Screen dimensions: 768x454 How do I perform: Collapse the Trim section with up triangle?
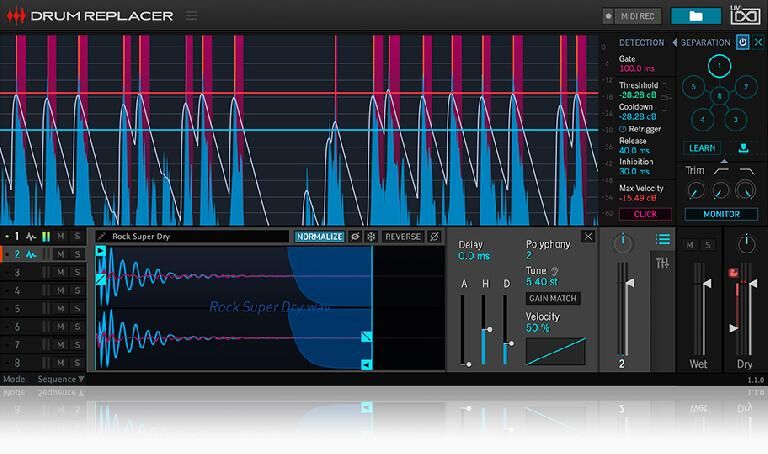[x=724, y=161]
